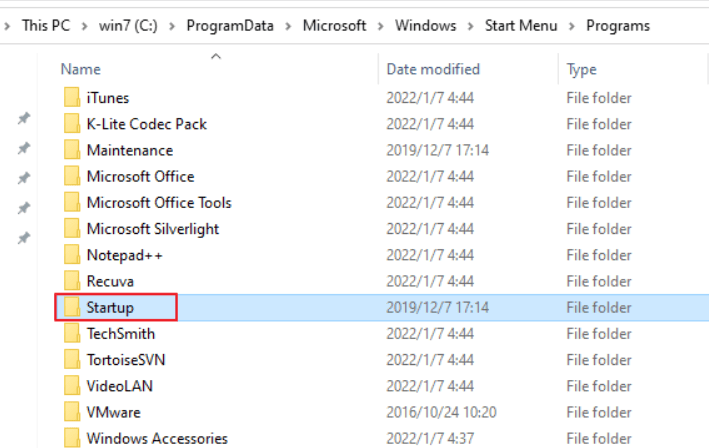This screenshot has width=709, height=448.
Task: Expand chevron after ProgramData breadcrumb
Action: pos(288,26)
